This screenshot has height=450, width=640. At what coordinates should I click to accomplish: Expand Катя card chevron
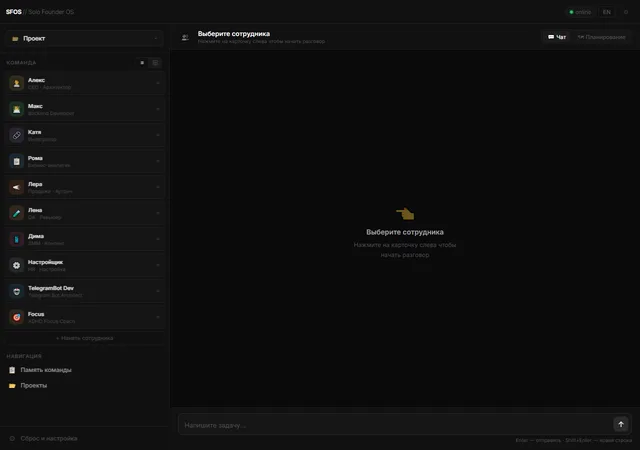(x=158, y=135)
